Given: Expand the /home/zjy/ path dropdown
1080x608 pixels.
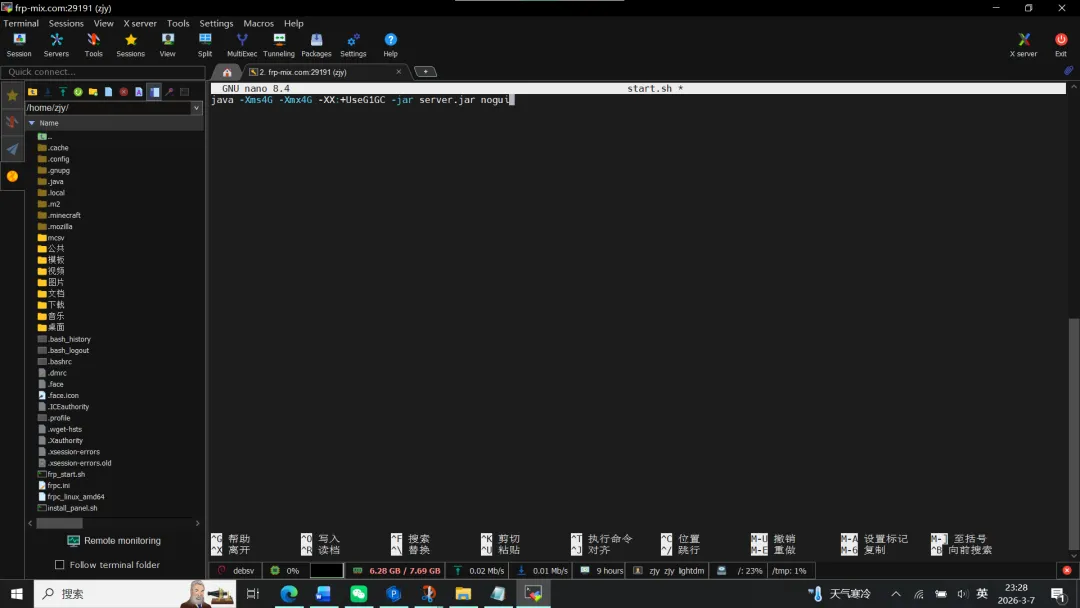Looking at the screenshot, I should coord(196,107).
